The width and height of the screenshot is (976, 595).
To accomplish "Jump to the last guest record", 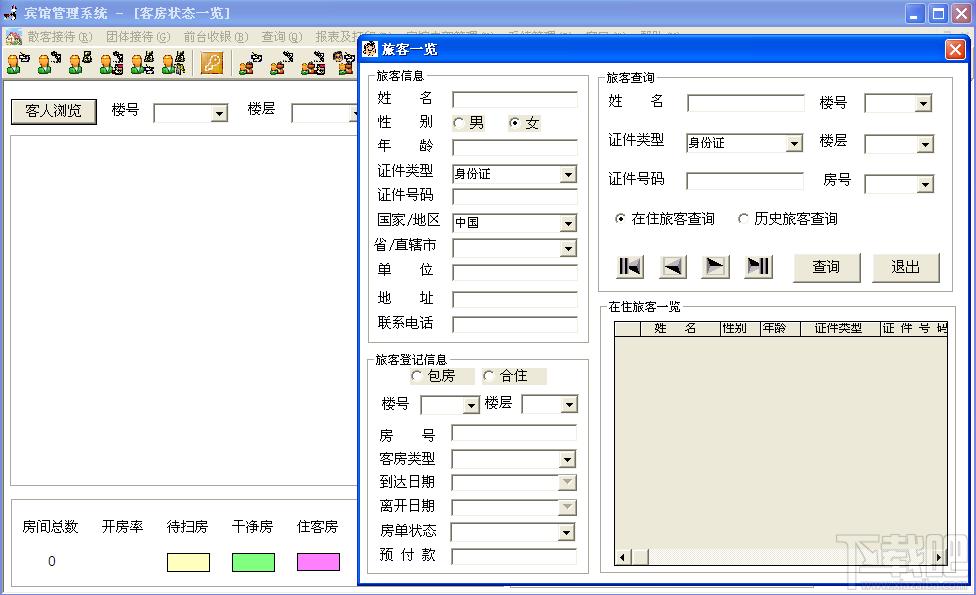I will [x=759, y=266].
